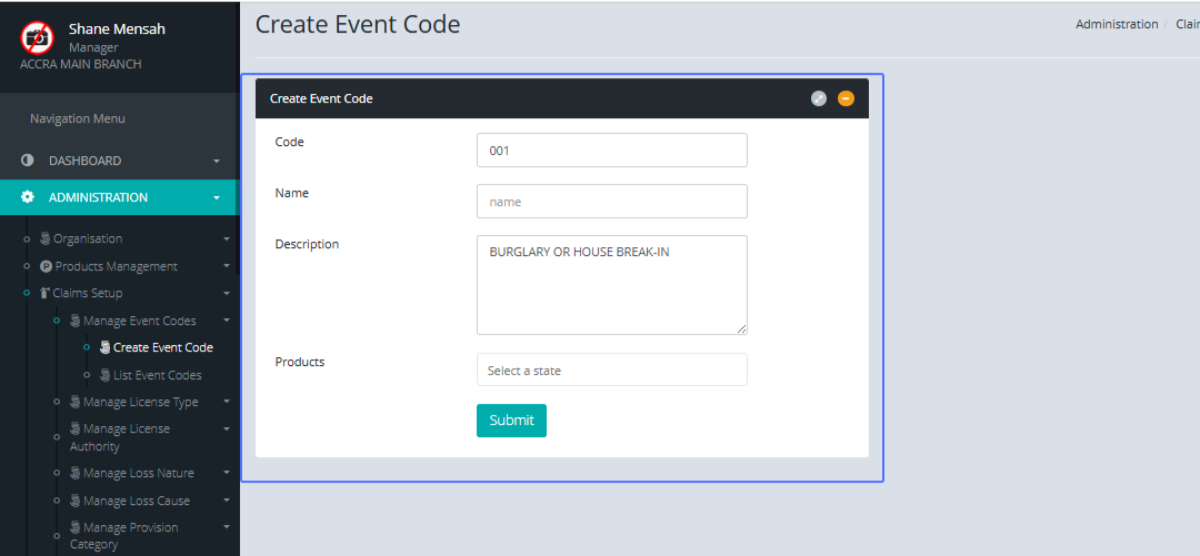Click the Claims Setup icon
1200x556 pixels.
pos(45,294)
